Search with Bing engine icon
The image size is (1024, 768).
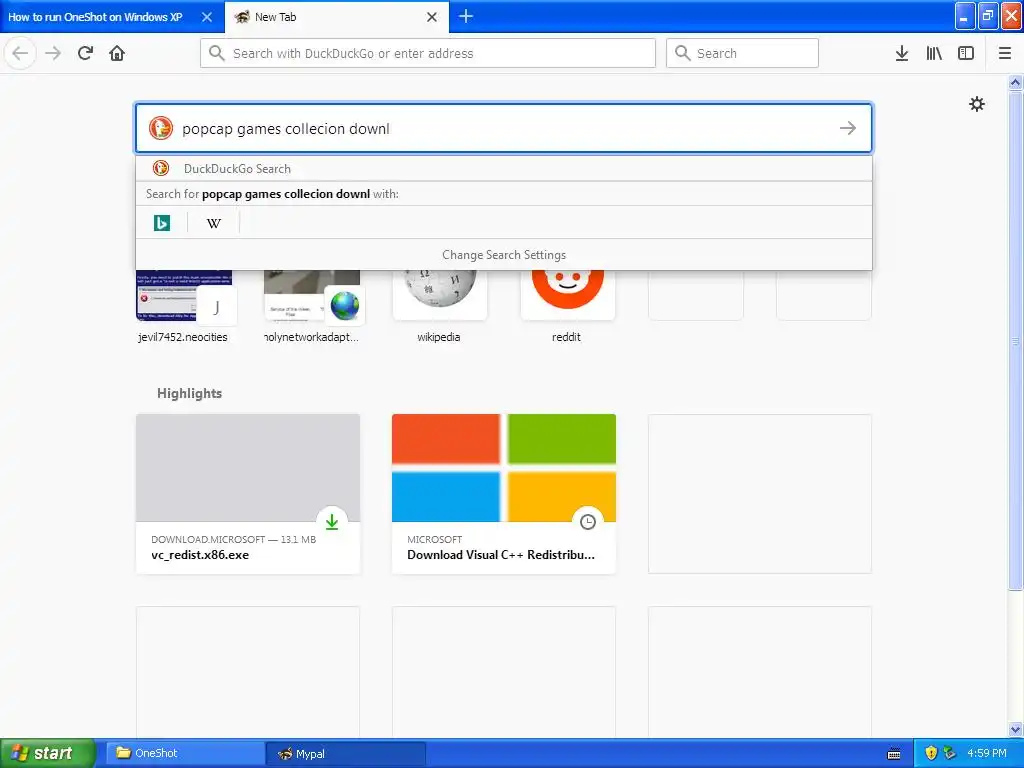[x=161, y=223]
